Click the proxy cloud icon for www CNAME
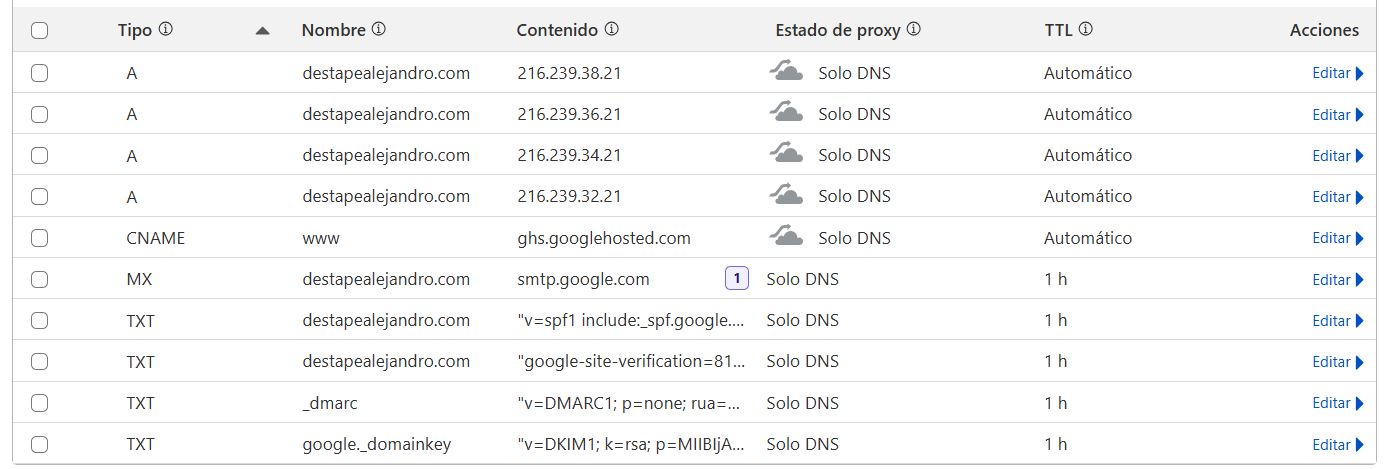This screenshot has width=1384, height=469. (786, 236)
